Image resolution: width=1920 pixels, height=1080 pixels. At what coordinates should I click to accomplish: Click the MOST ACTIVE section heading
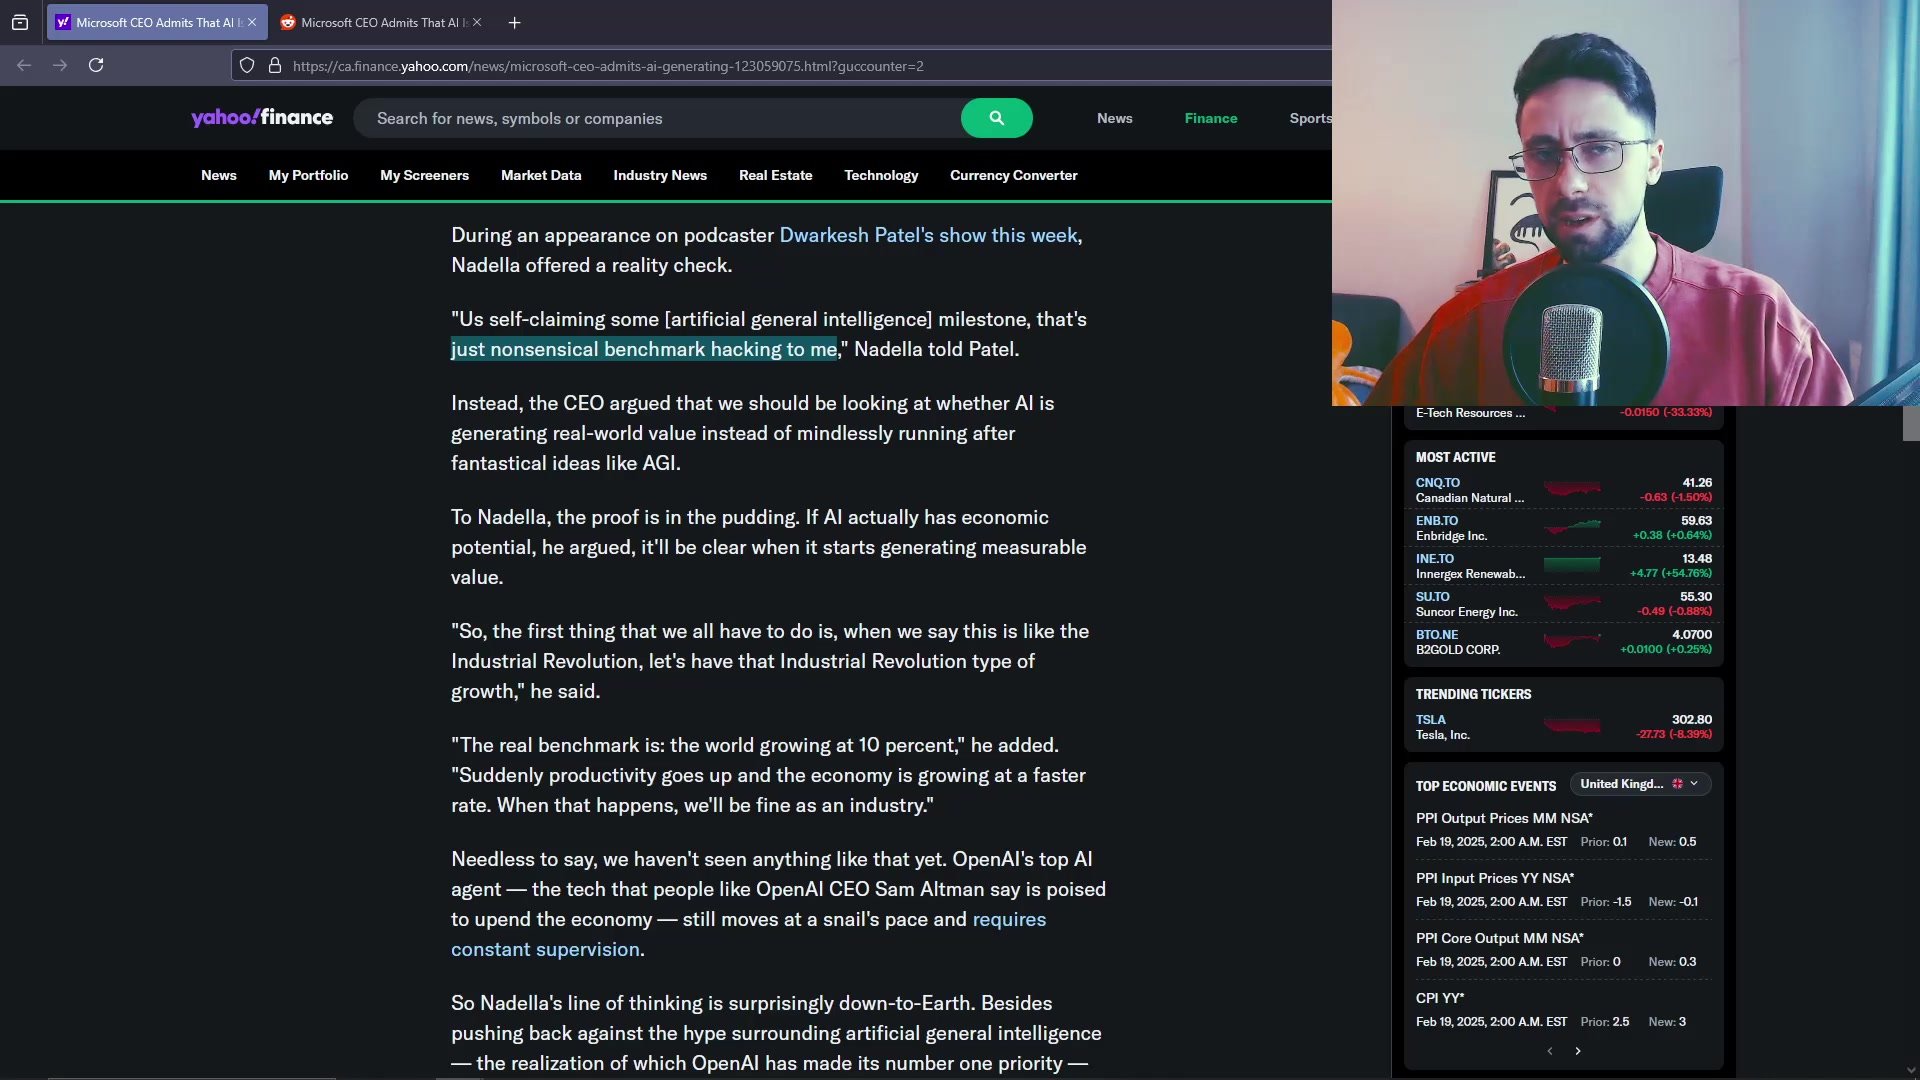click(x=1455, y=457)
